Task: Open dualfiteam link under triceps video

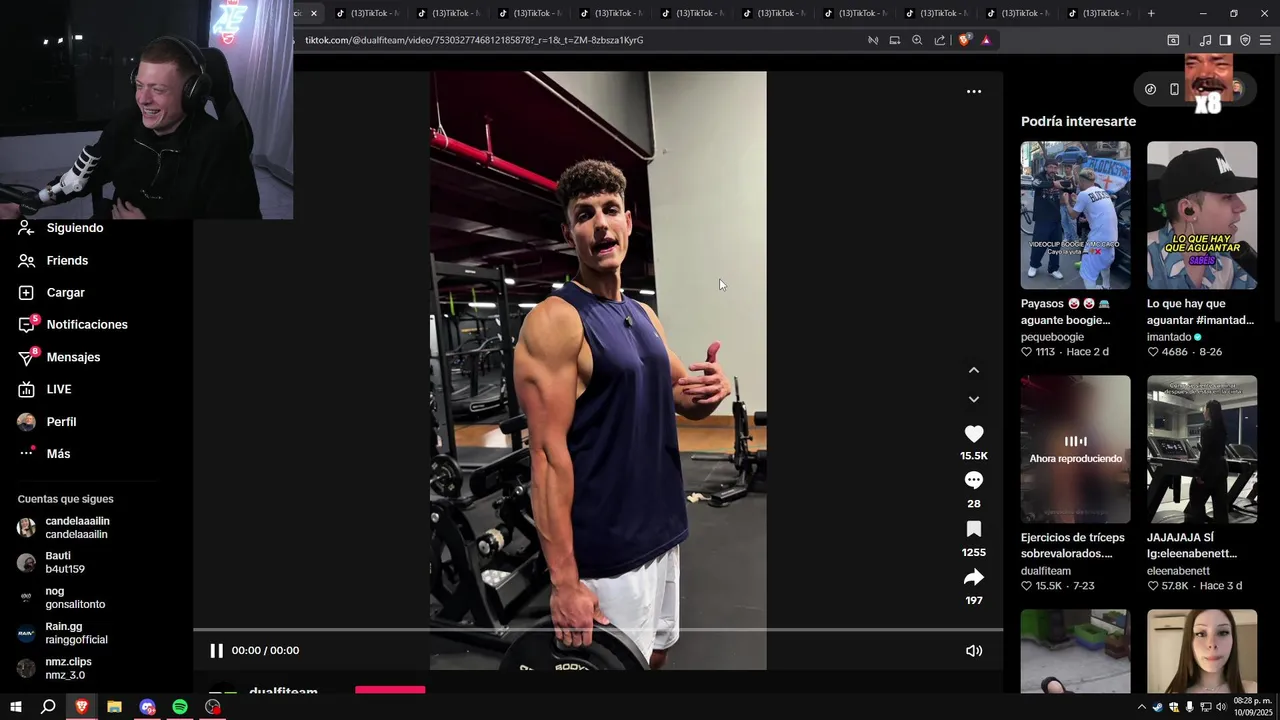Action: click(x=1046, y=571)
